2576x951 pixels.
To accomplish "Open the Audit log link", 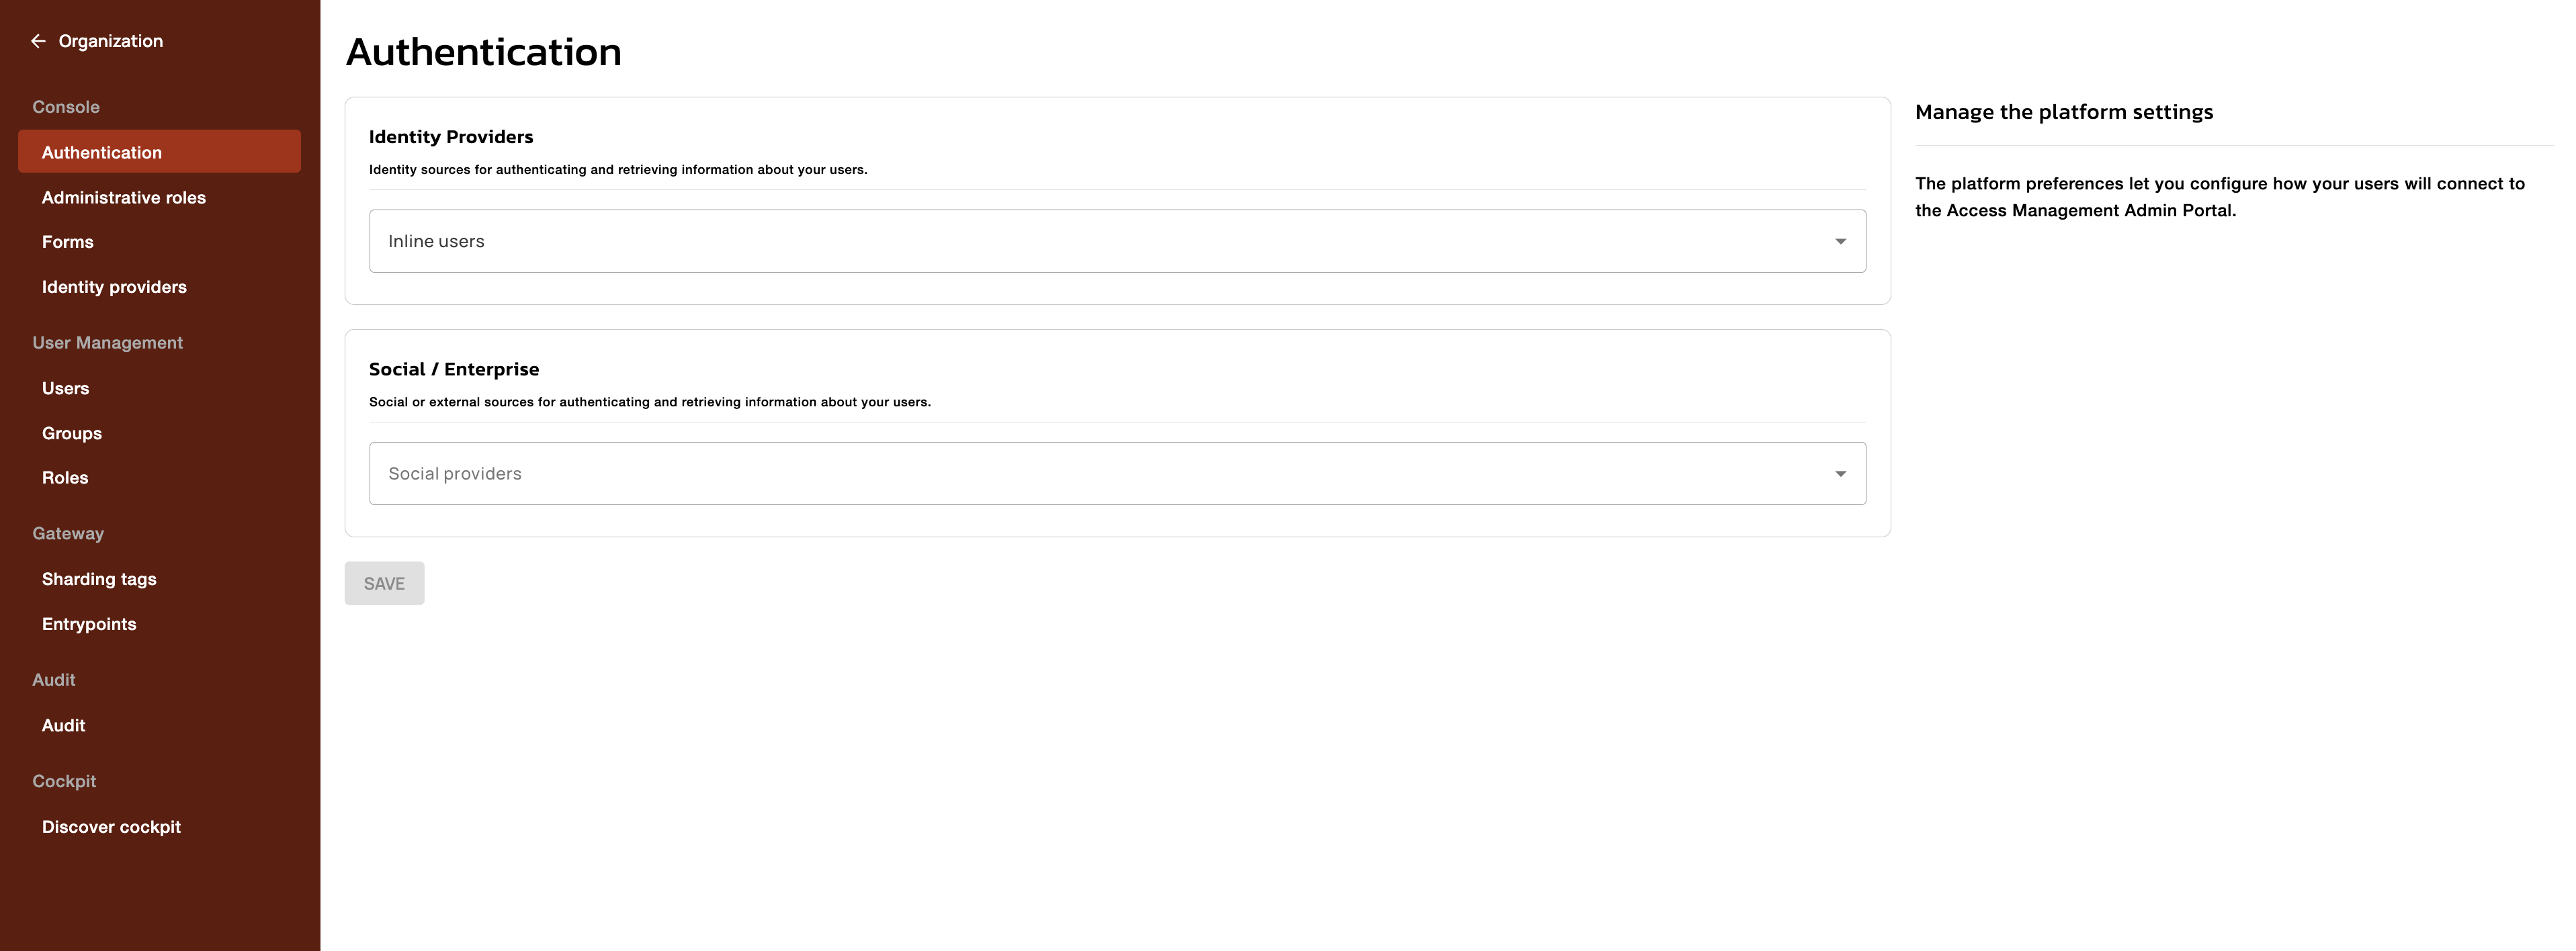I will tap(63, 725).
